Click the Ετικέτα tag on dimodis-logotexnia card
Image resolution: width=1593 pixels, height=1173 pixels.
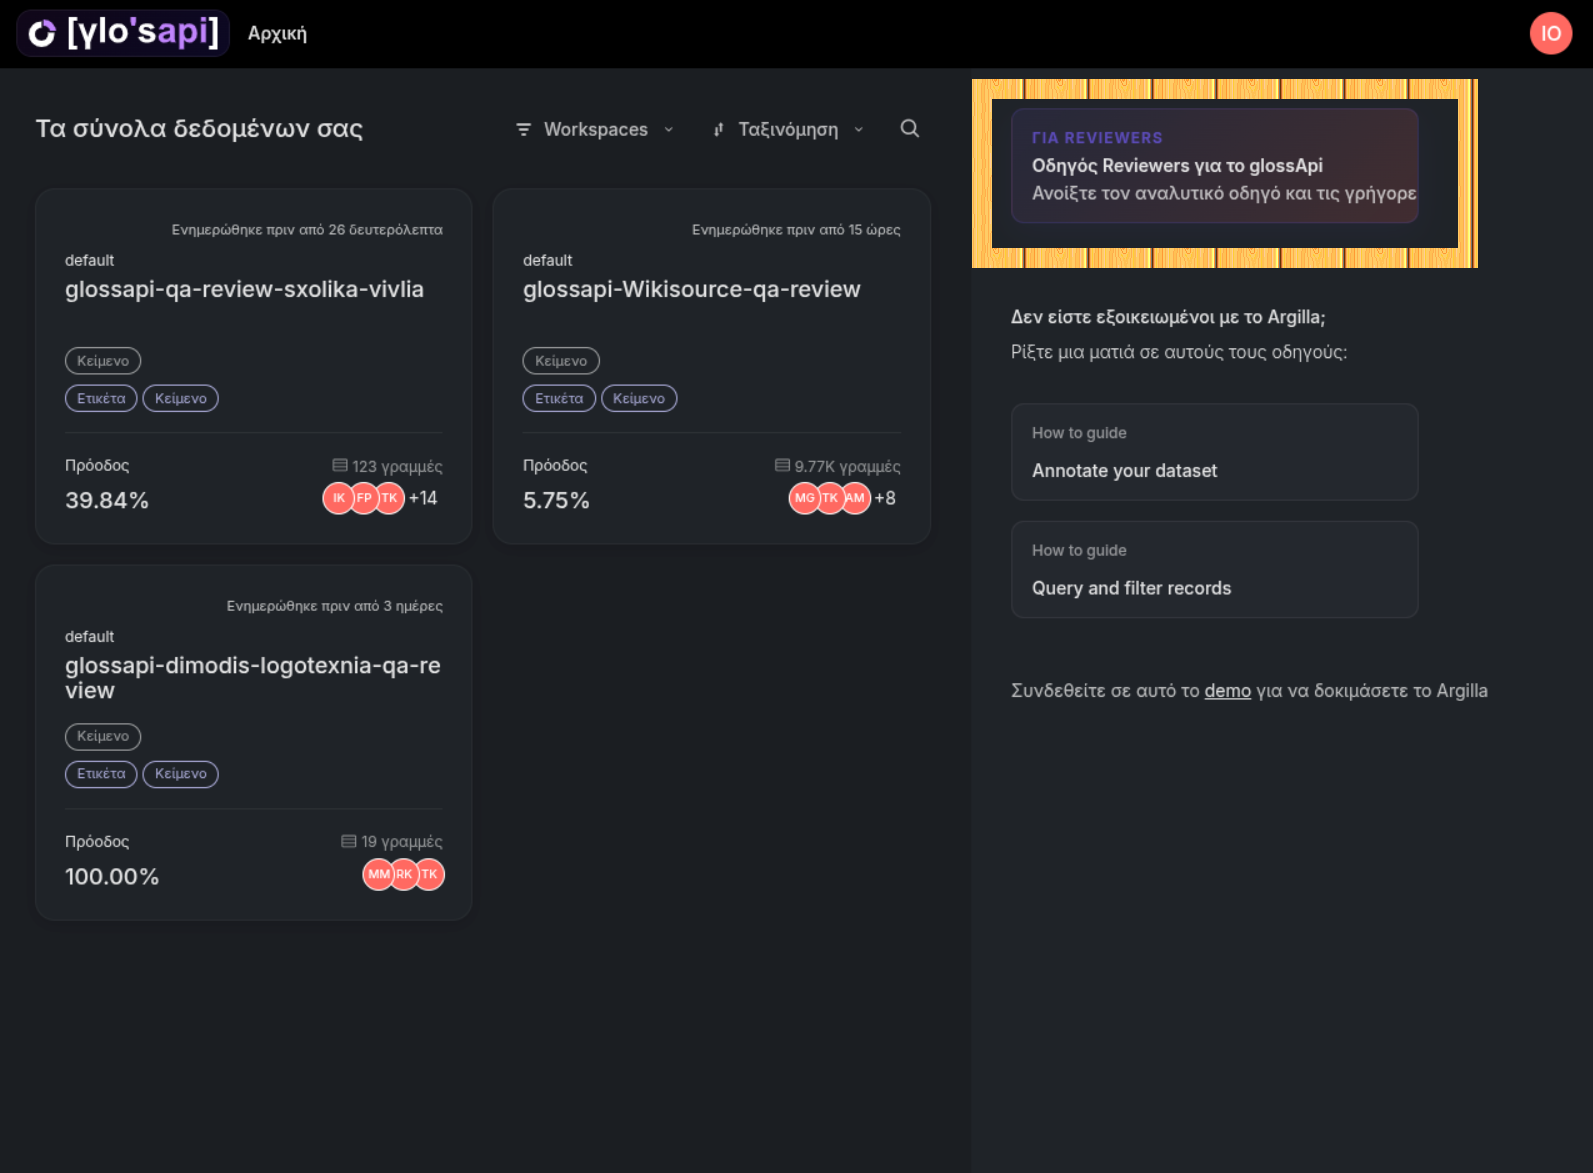[x=101, y=774]
